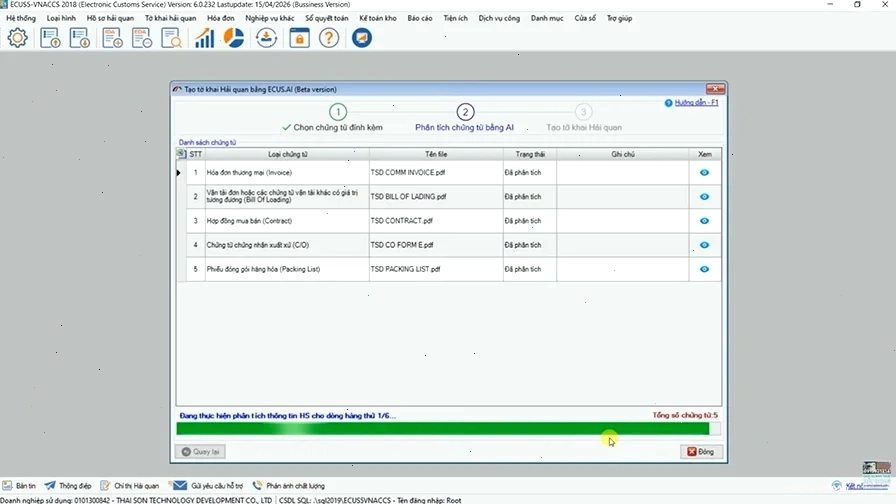Viewport: 896px width, 504px height.
Task: Select the Hóa đơn thương mại (Invoice) row
Action: coord(449,173)
